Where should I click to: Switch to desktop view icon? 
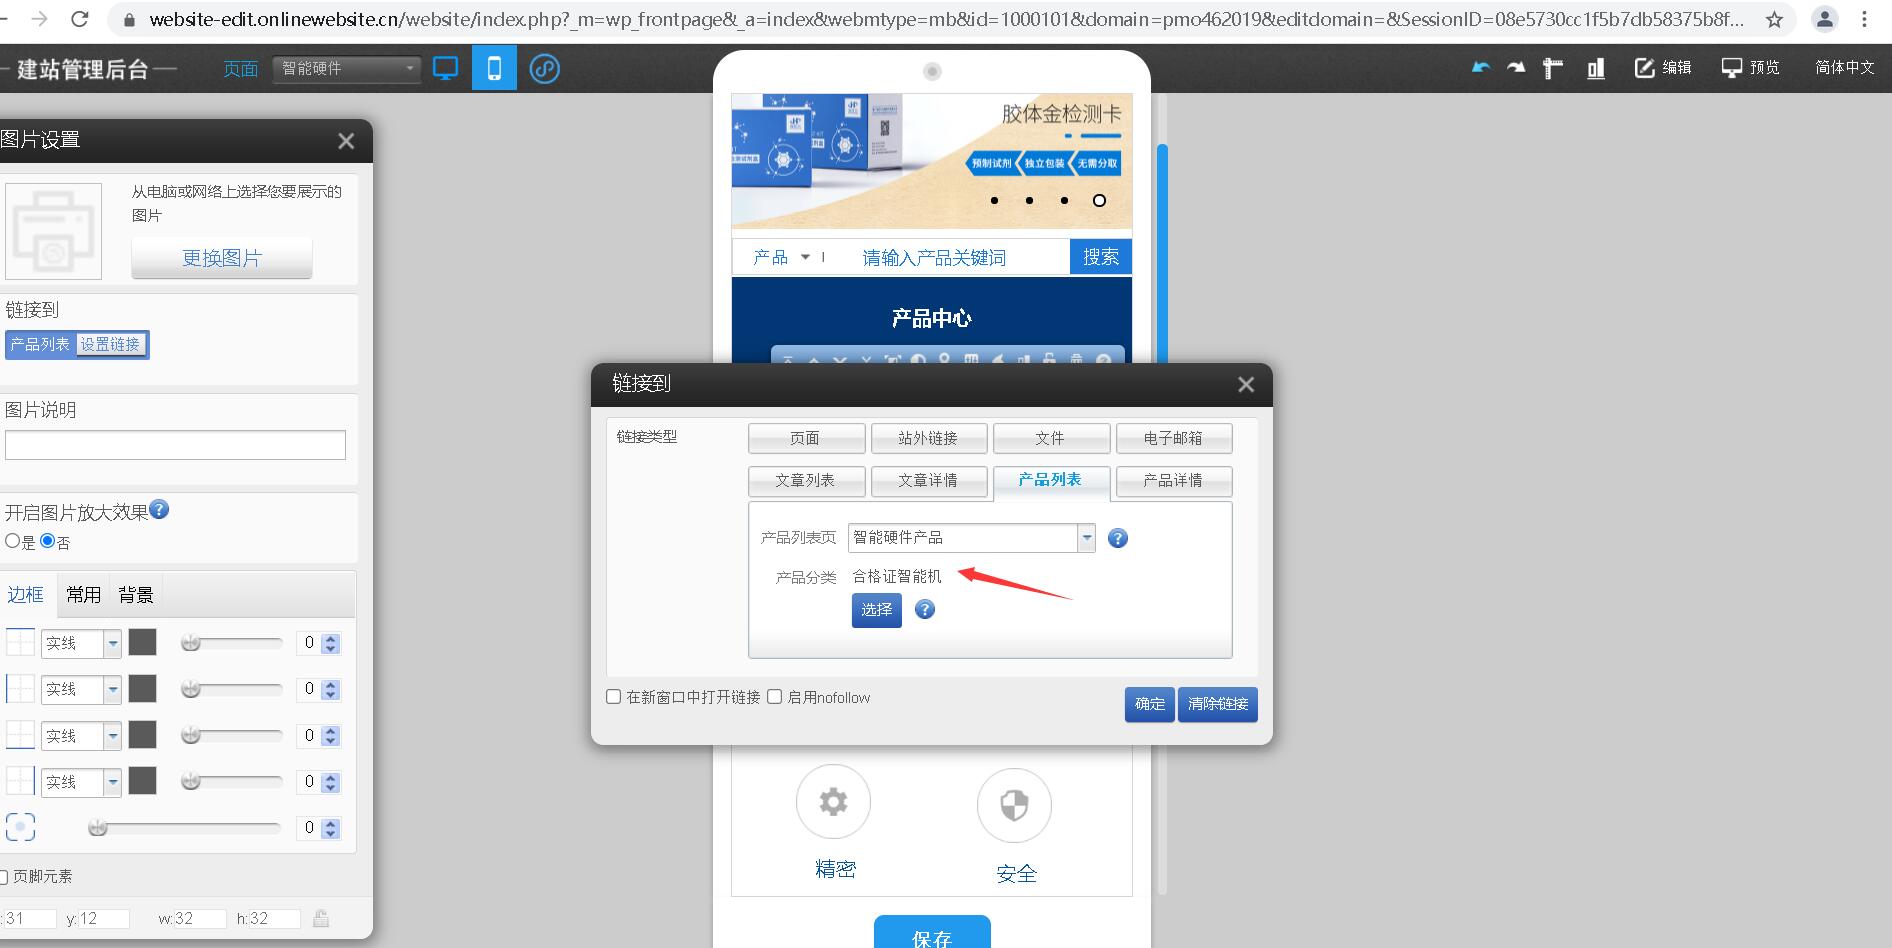pos(445,67)
